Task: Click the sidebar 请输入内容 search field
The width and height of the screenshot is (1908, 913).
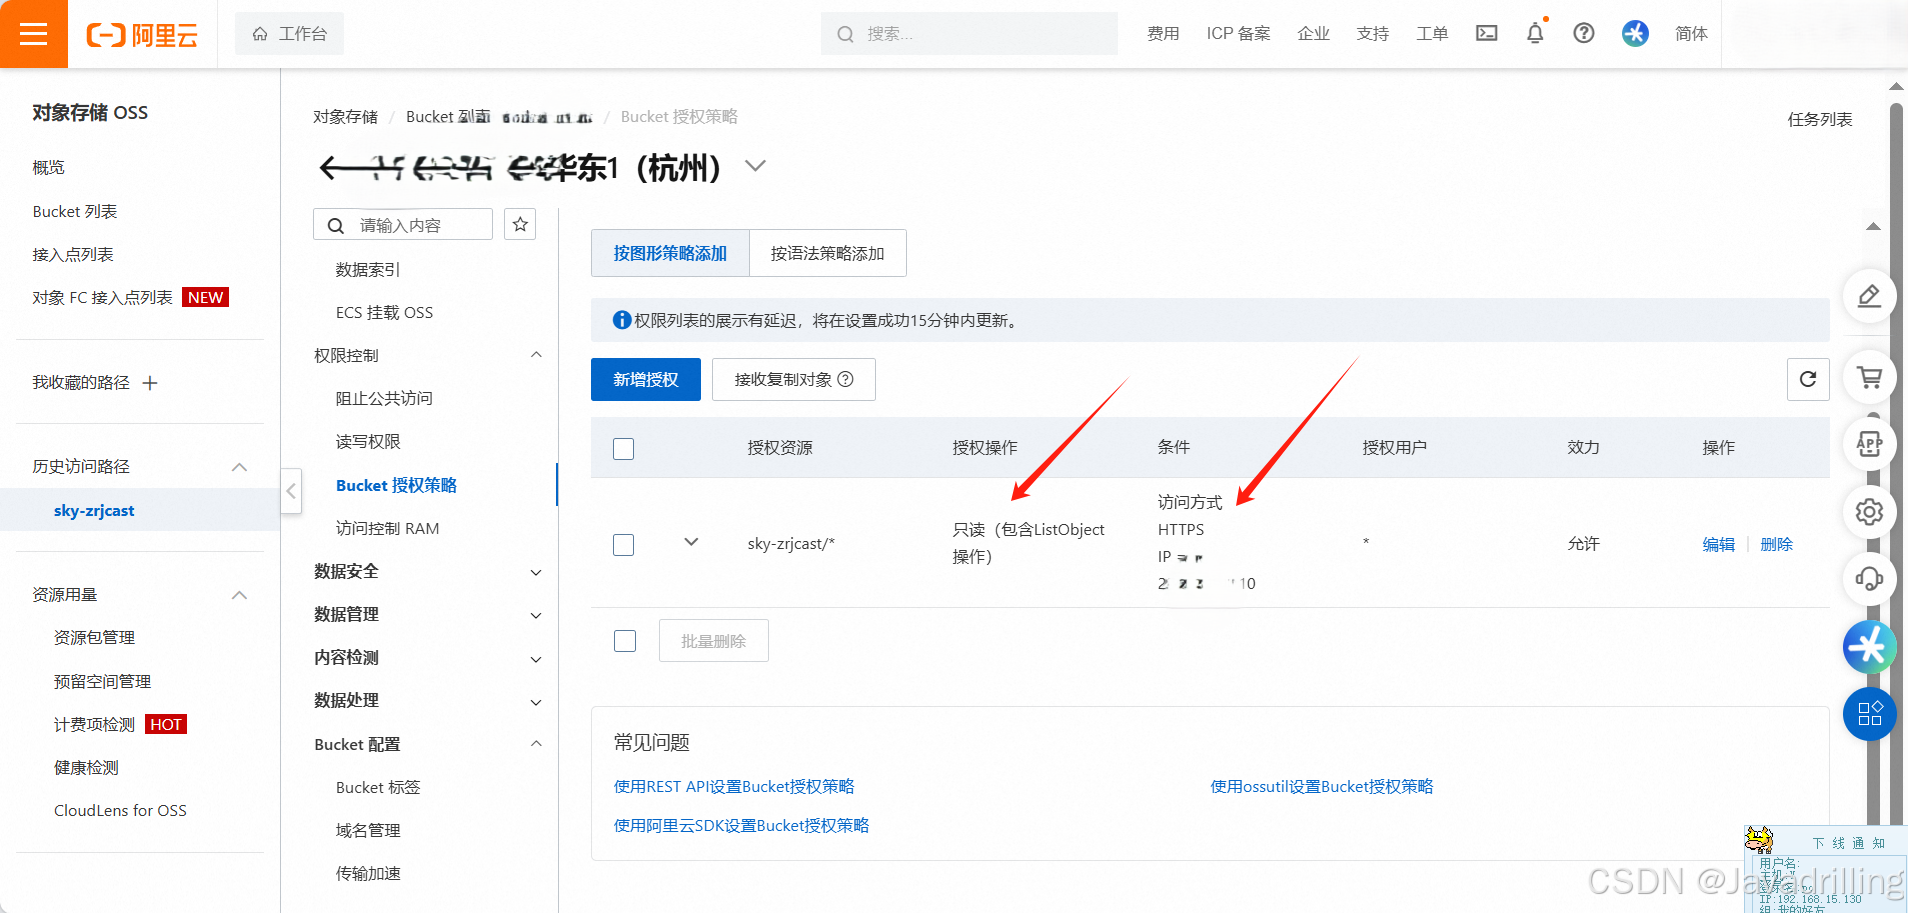Action: tap(403, 224)
